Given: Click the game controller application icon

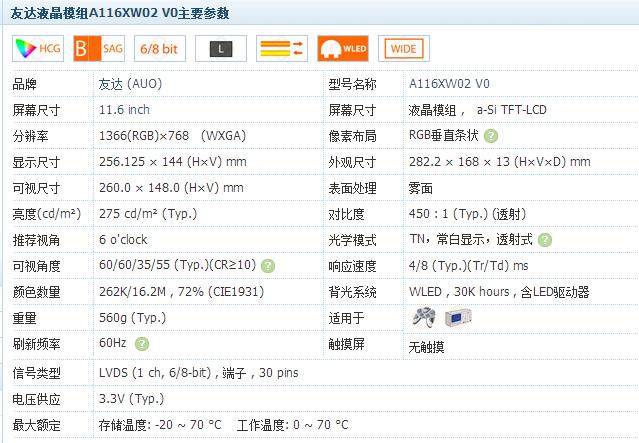Looking at the screenshot, I should point(424,317).
